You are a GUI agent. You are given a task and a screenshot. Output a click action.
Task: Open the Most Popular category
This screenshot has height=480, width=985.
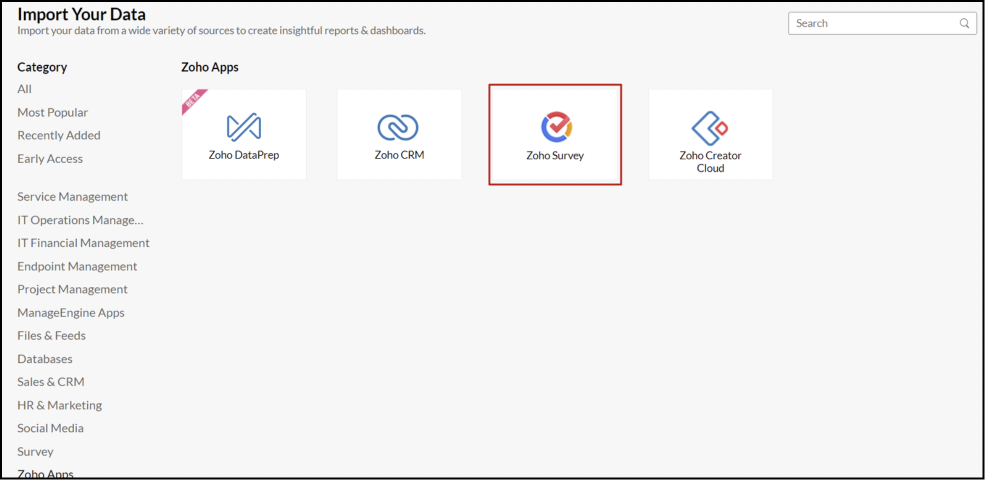pos(53,112)
